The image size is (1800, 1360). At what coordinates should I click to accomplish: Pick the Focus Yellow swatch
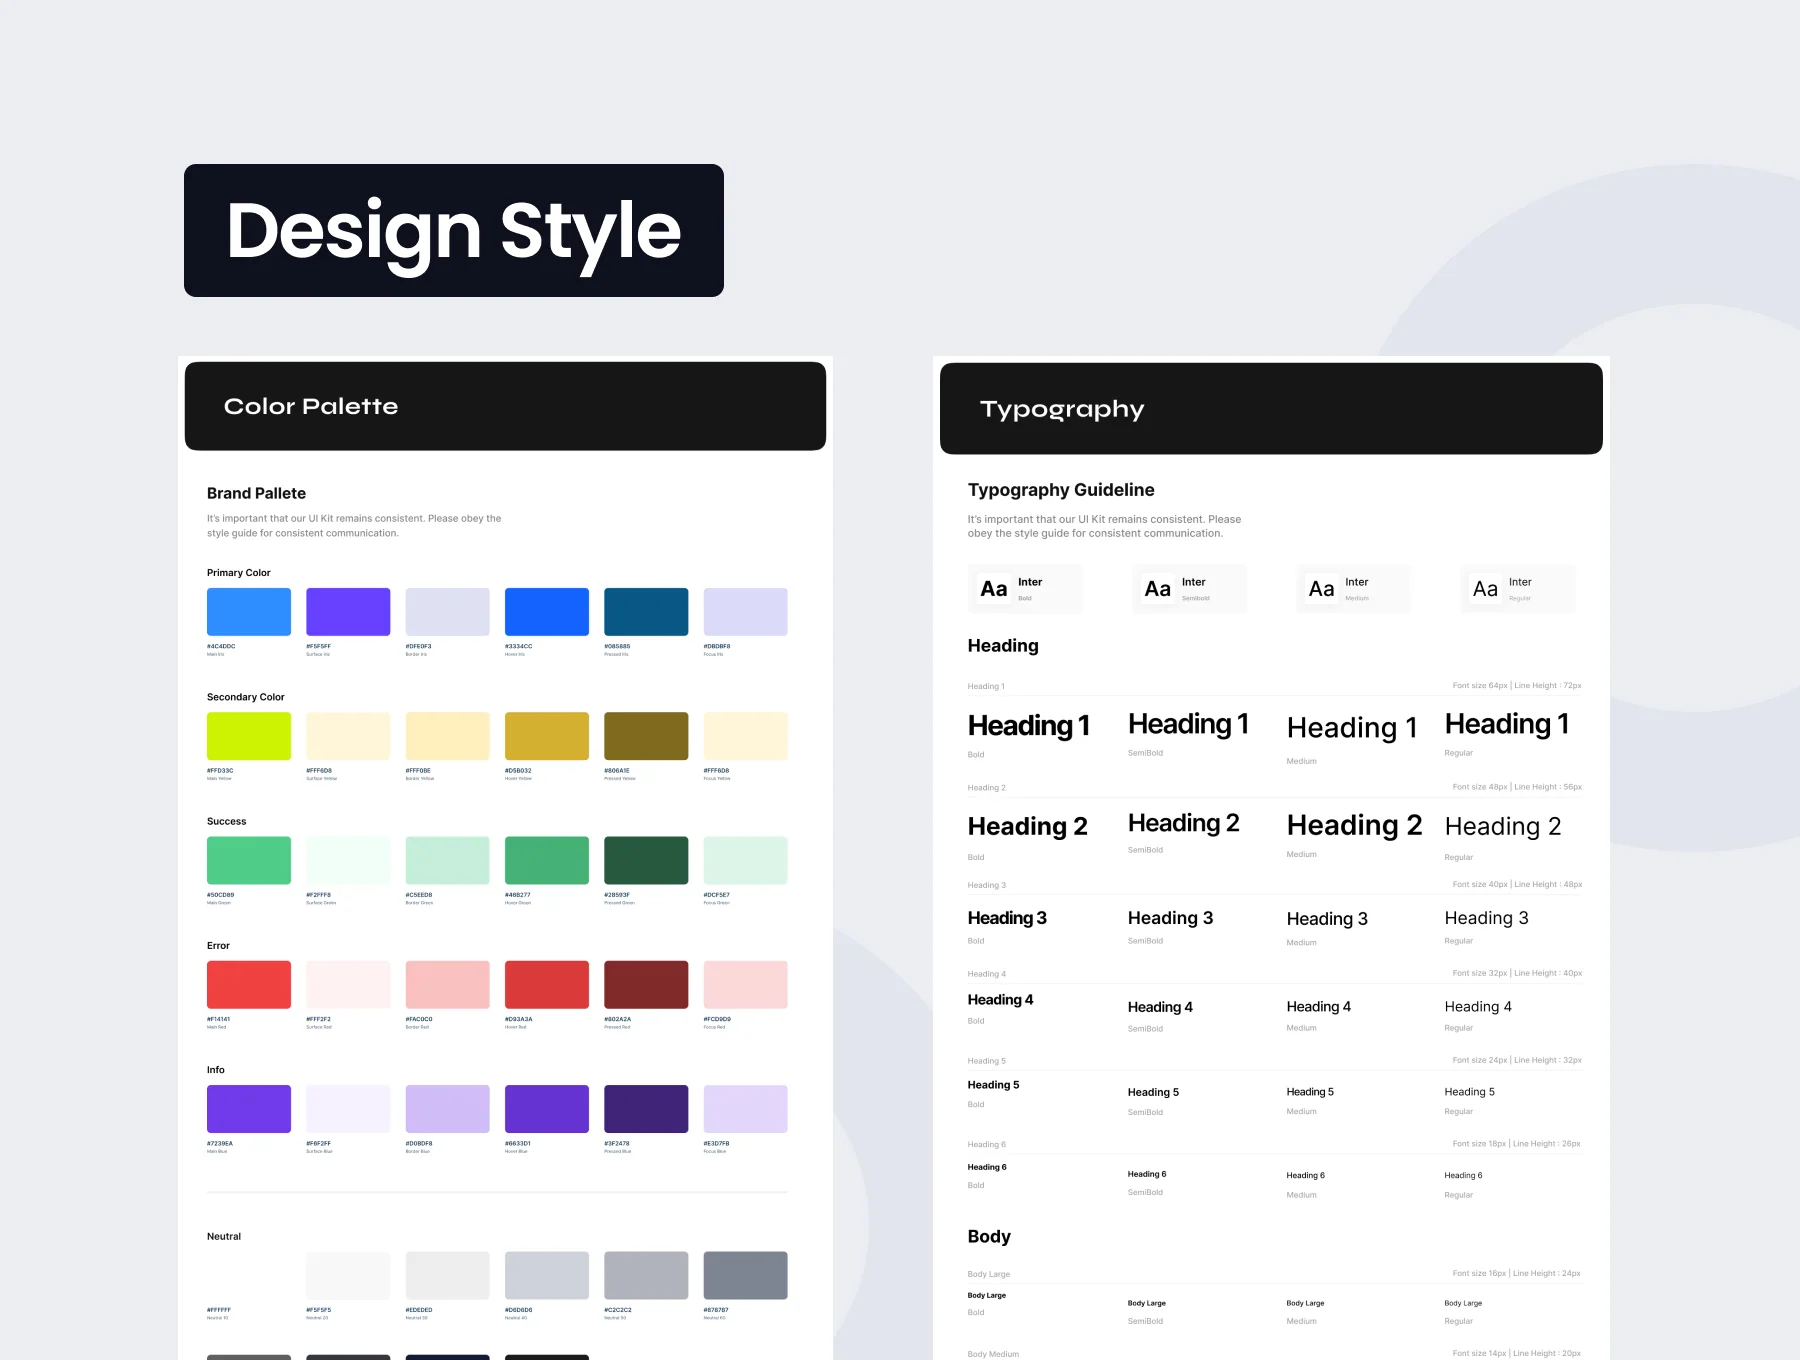(x=746, y=736)
